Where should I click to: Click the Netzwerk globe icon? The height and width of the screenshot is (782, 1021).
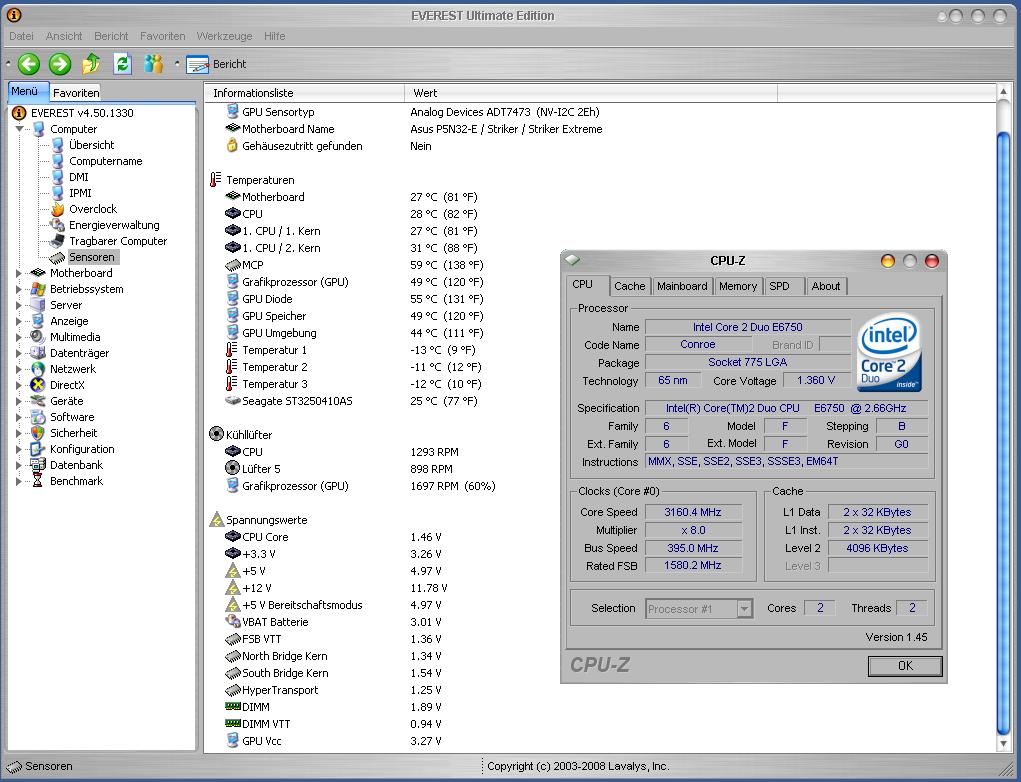(x=38, y=369)
